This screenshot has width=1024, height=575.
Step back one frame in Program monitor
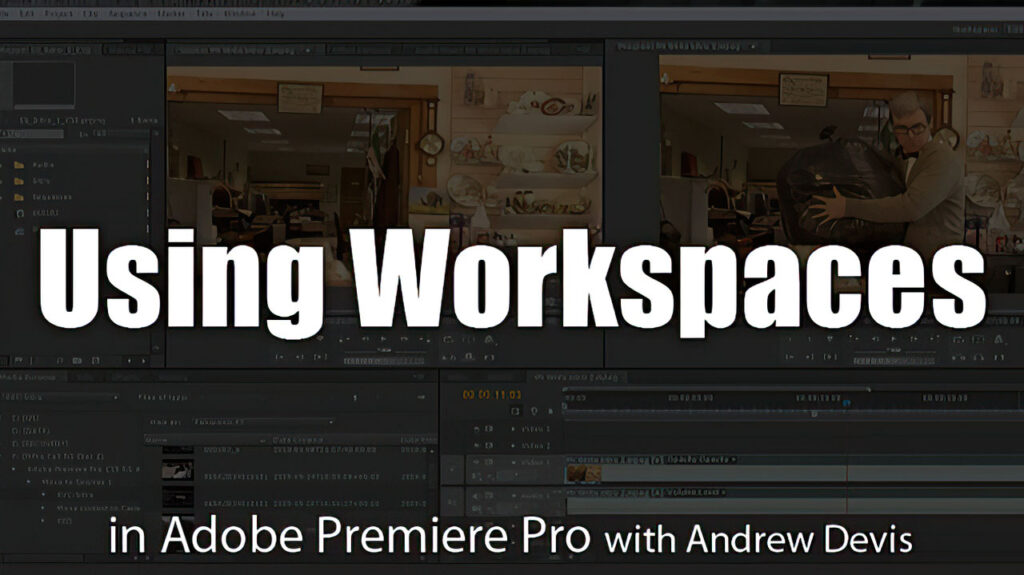pyautogui.click(x=875, y=339)
